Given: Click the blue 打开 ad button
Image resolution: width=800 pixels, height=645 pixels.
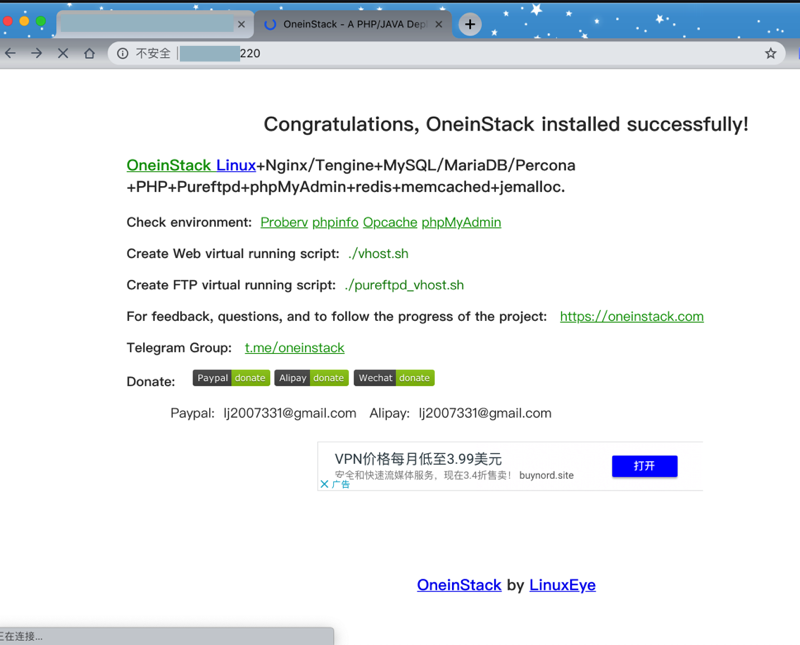Looking at the screenshot, I should [x=644, y=466].
